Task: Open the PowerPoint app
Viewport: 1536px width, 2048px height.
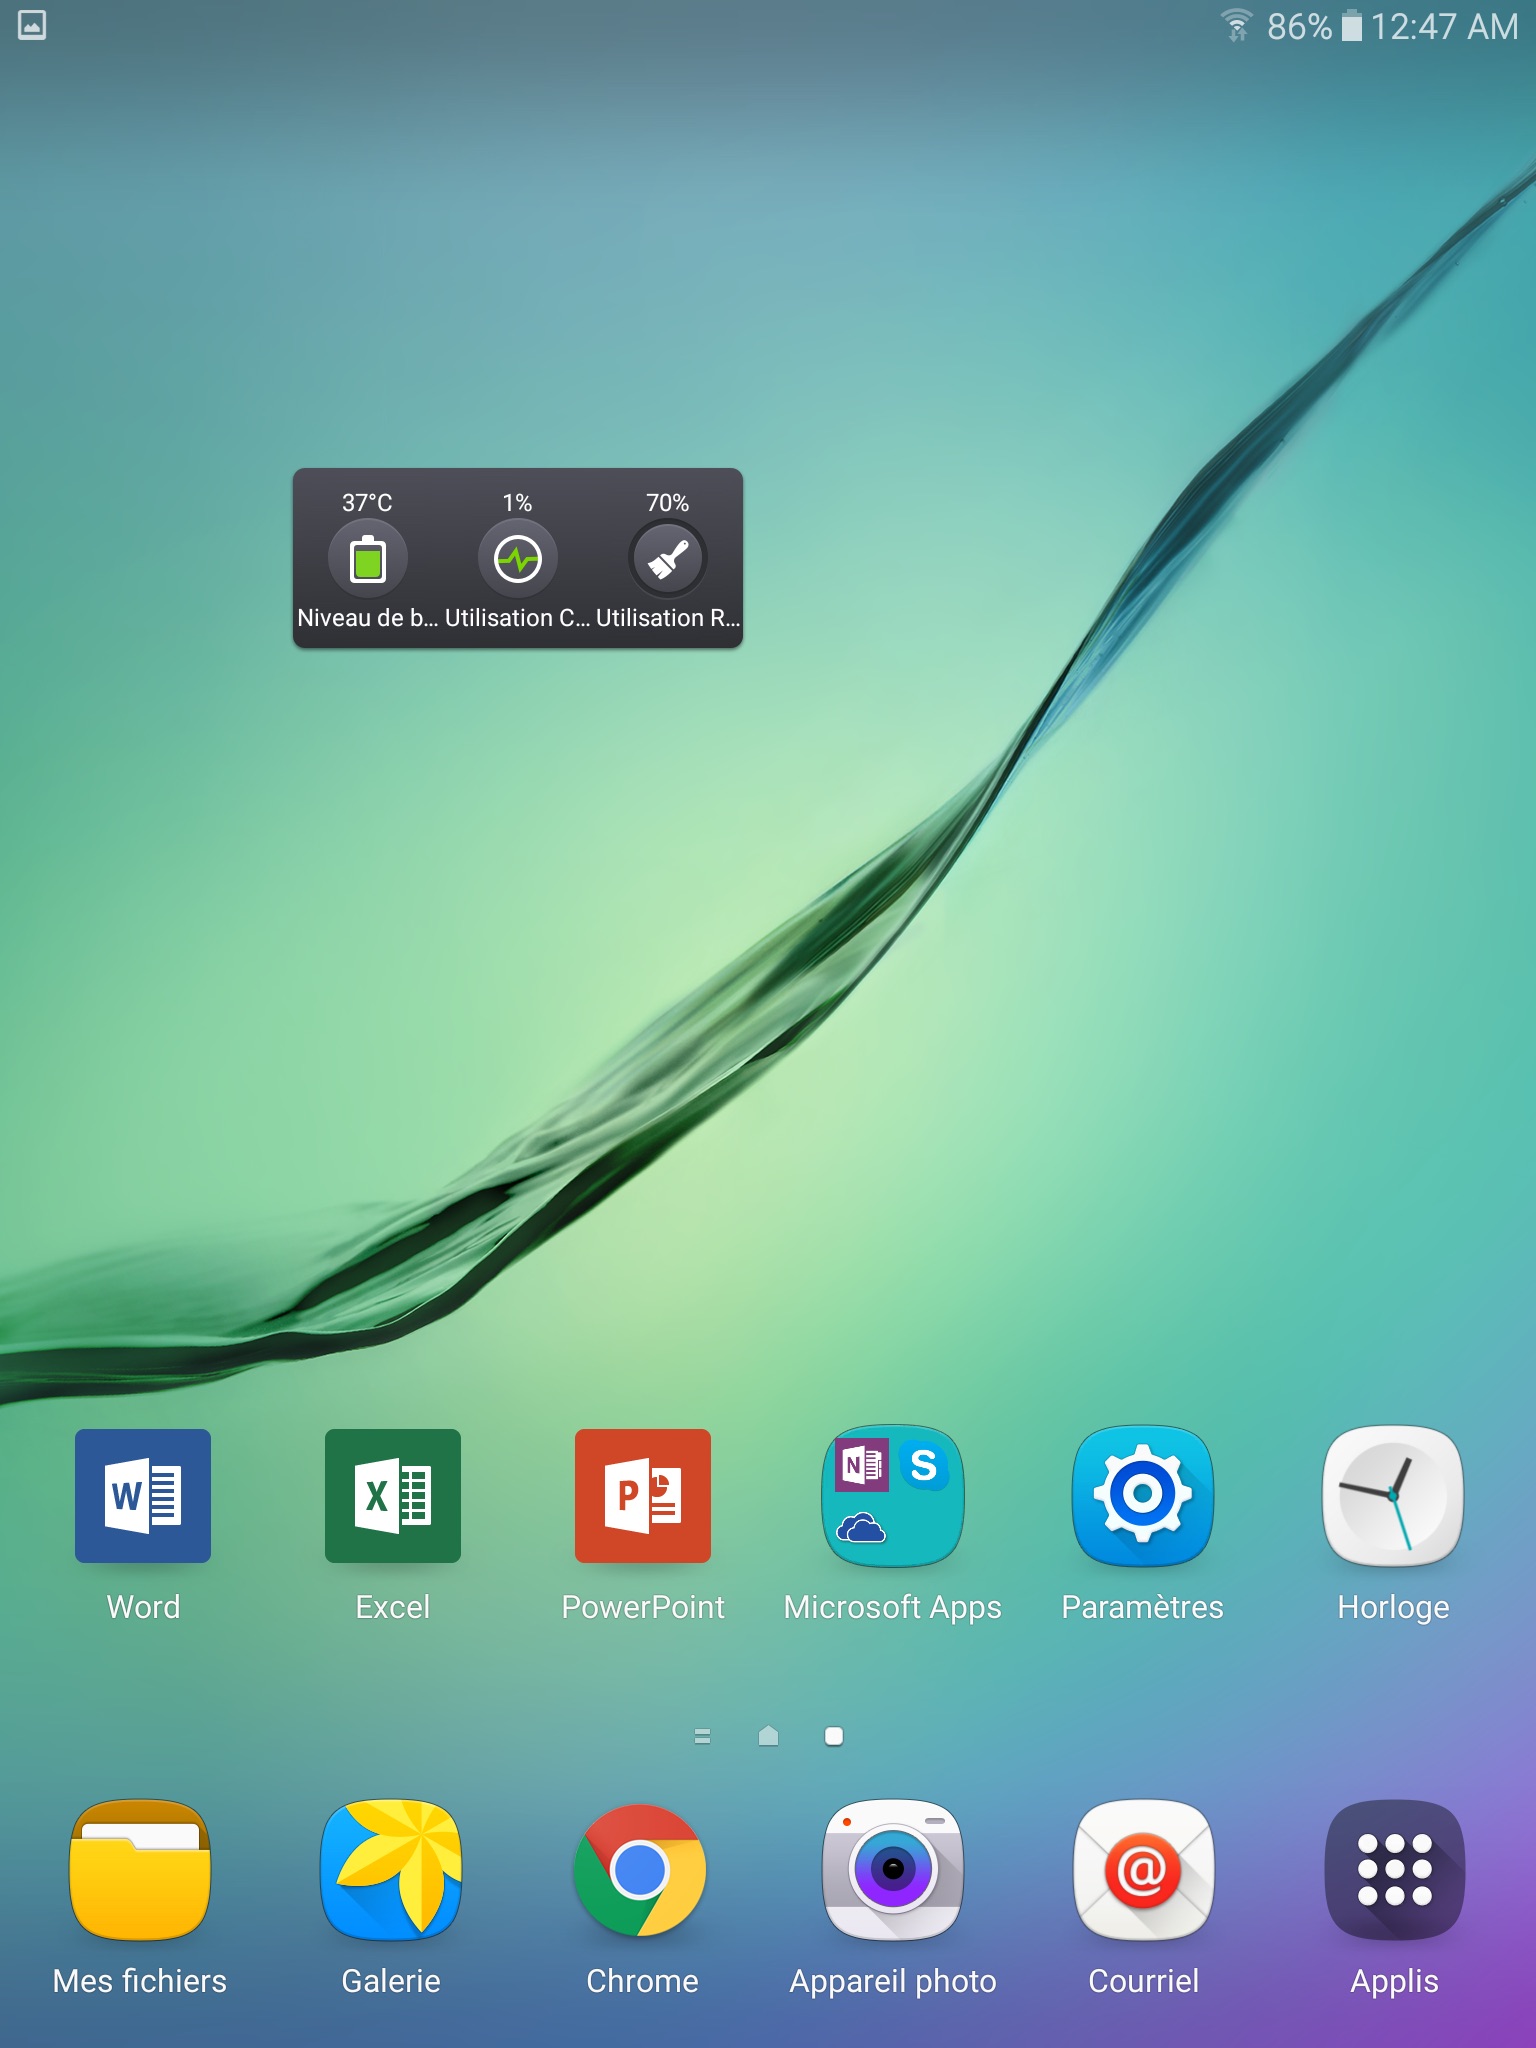Action: [643, 1496]
